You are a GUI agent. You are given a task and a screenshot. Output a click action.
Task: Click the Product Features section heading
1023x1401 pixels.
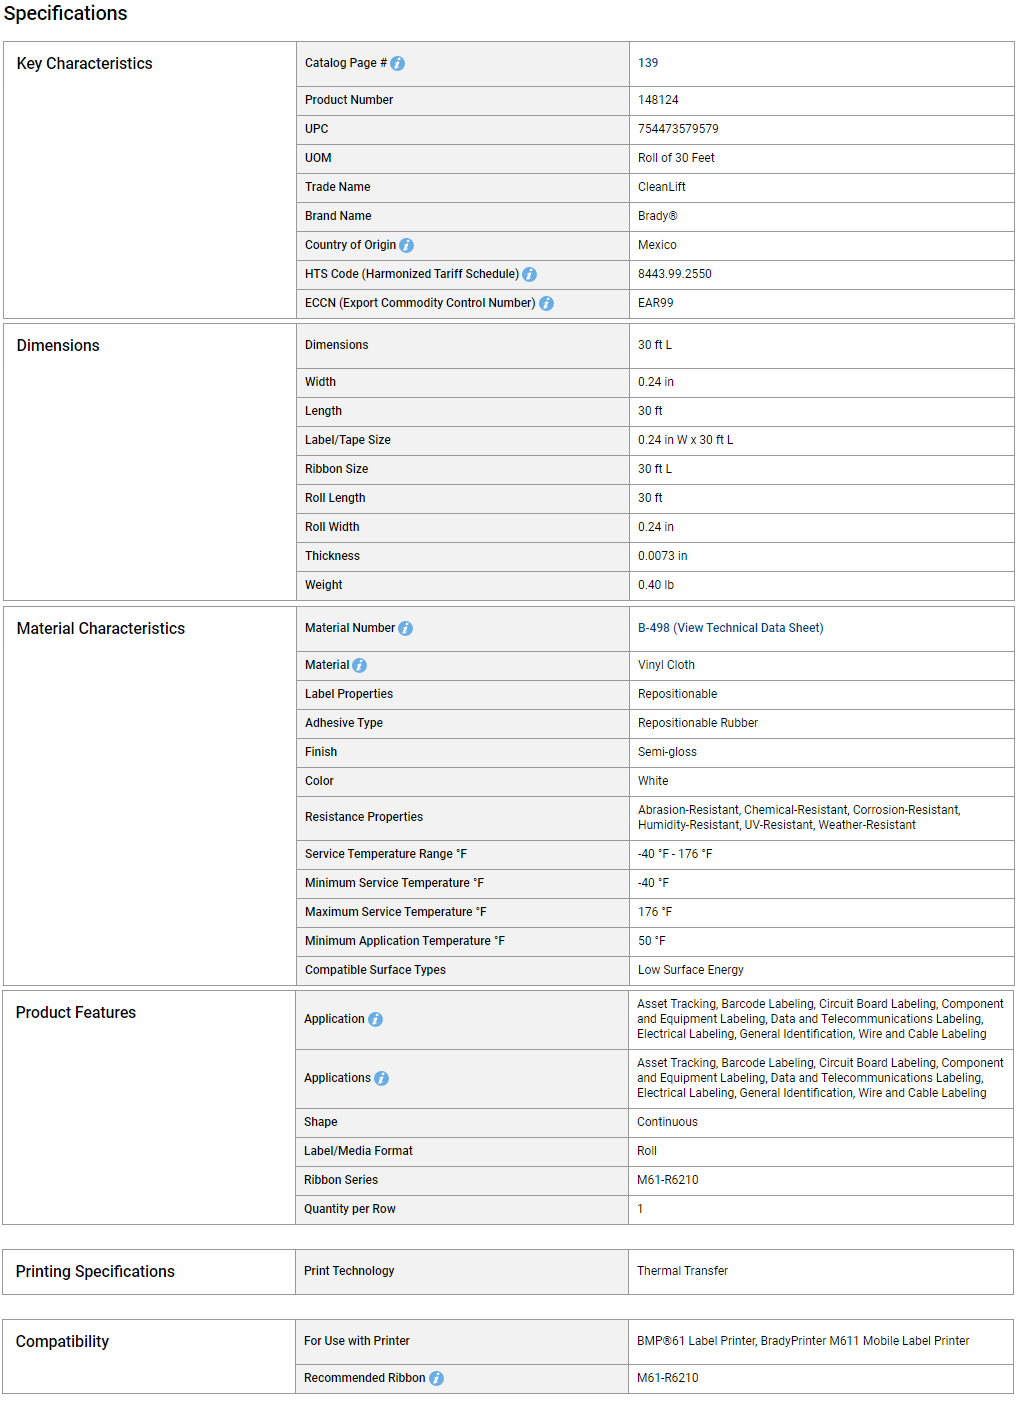(76, 1013)
